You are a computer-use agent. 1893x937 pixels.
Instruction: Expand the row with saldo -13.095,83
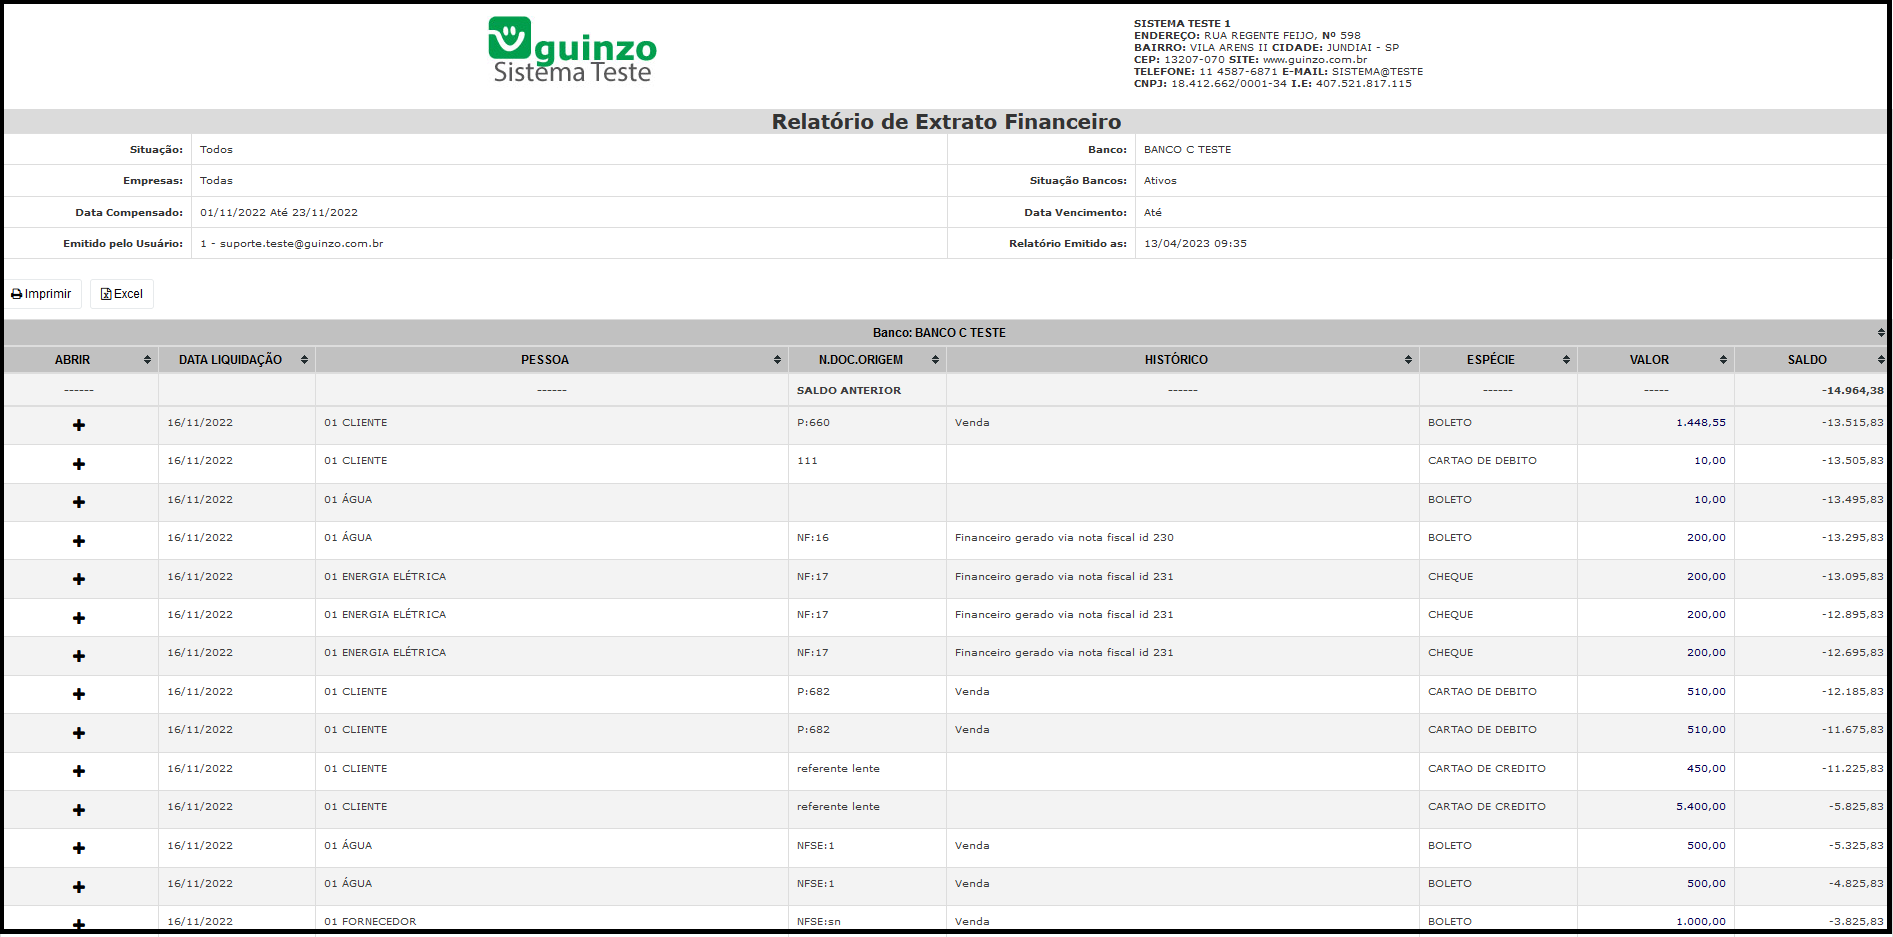[x=79, y=579]
